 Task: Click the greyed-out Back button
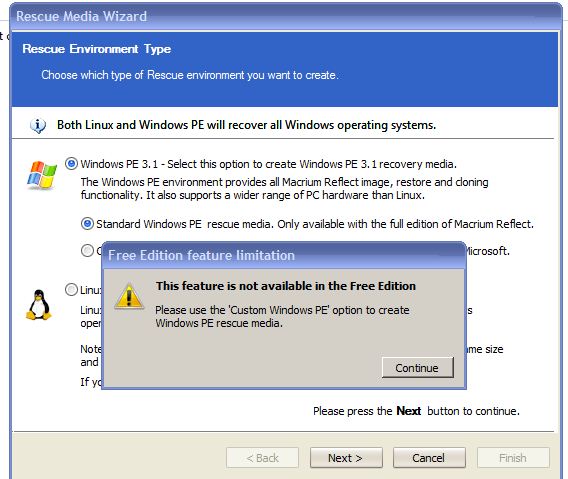(x=263, y=458)
